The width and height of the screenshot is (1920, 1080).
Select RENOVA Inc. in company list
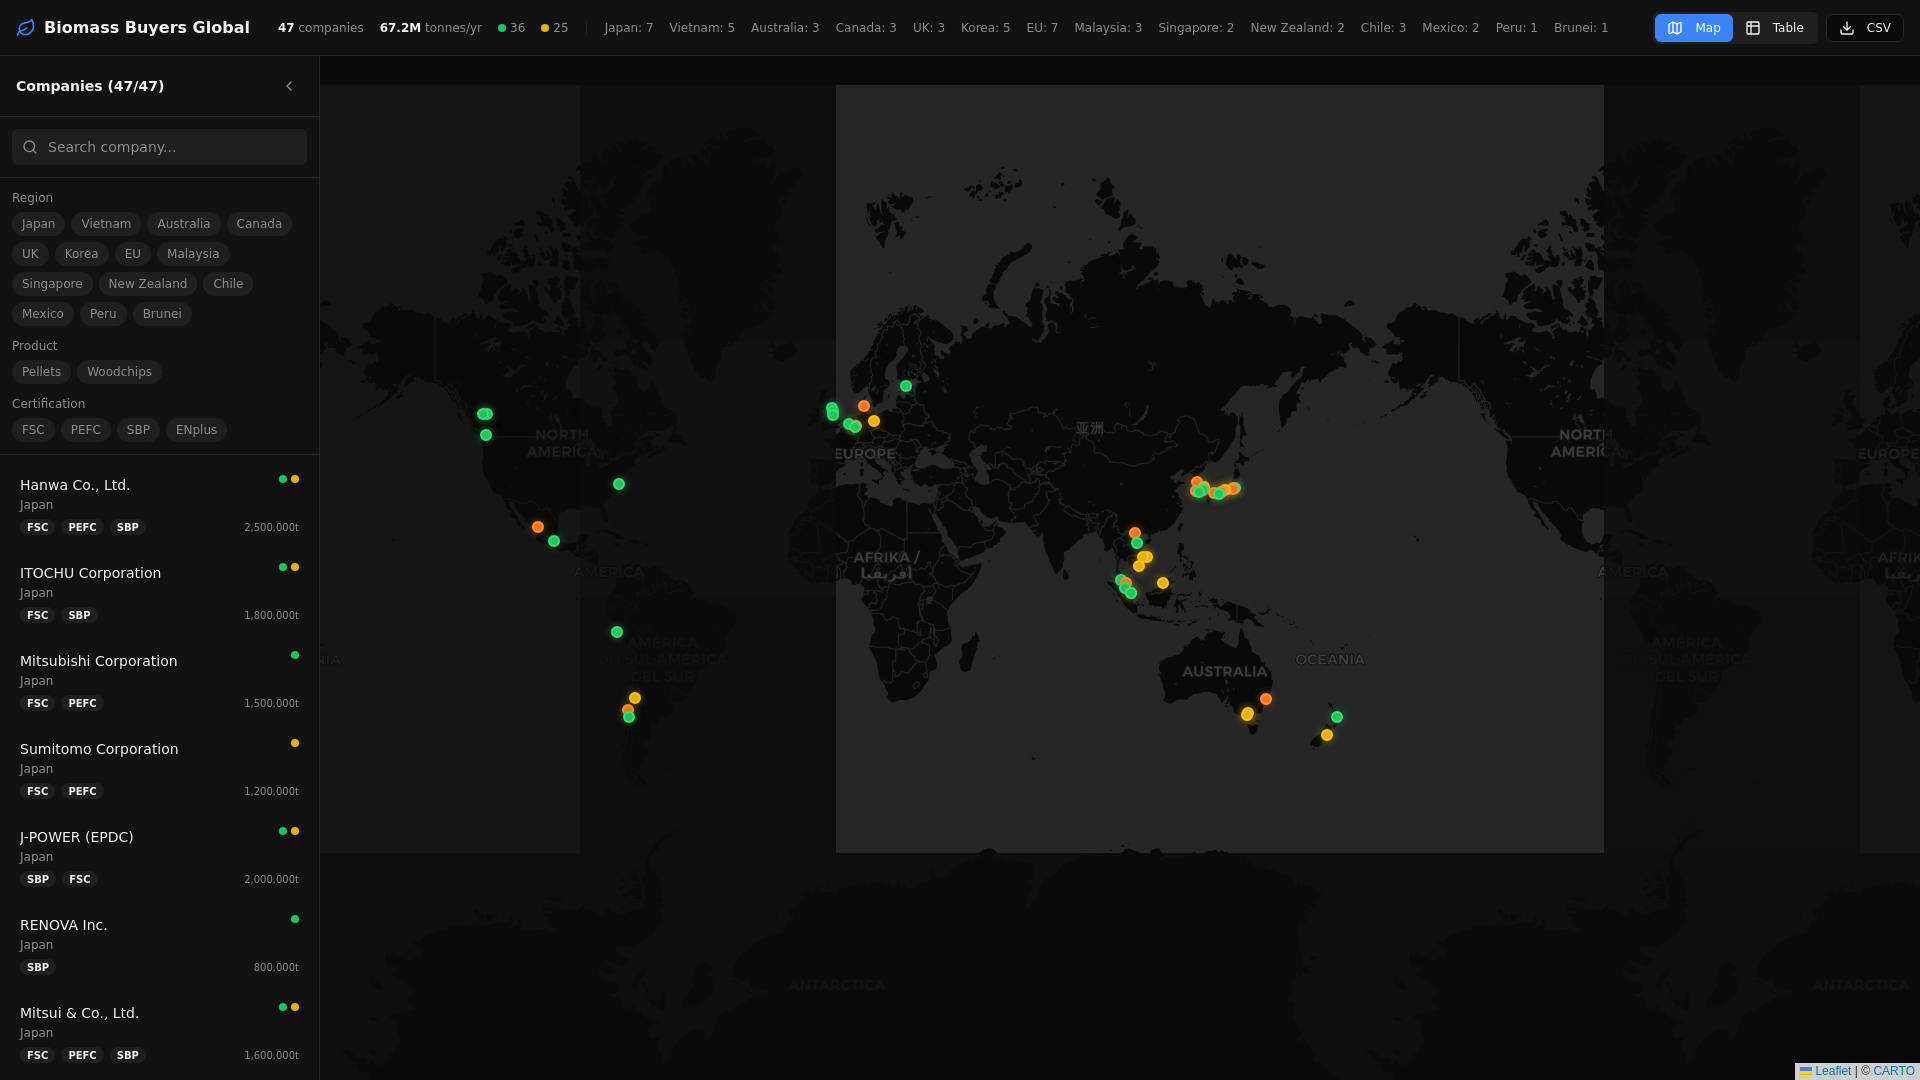[x=159, y=945]
